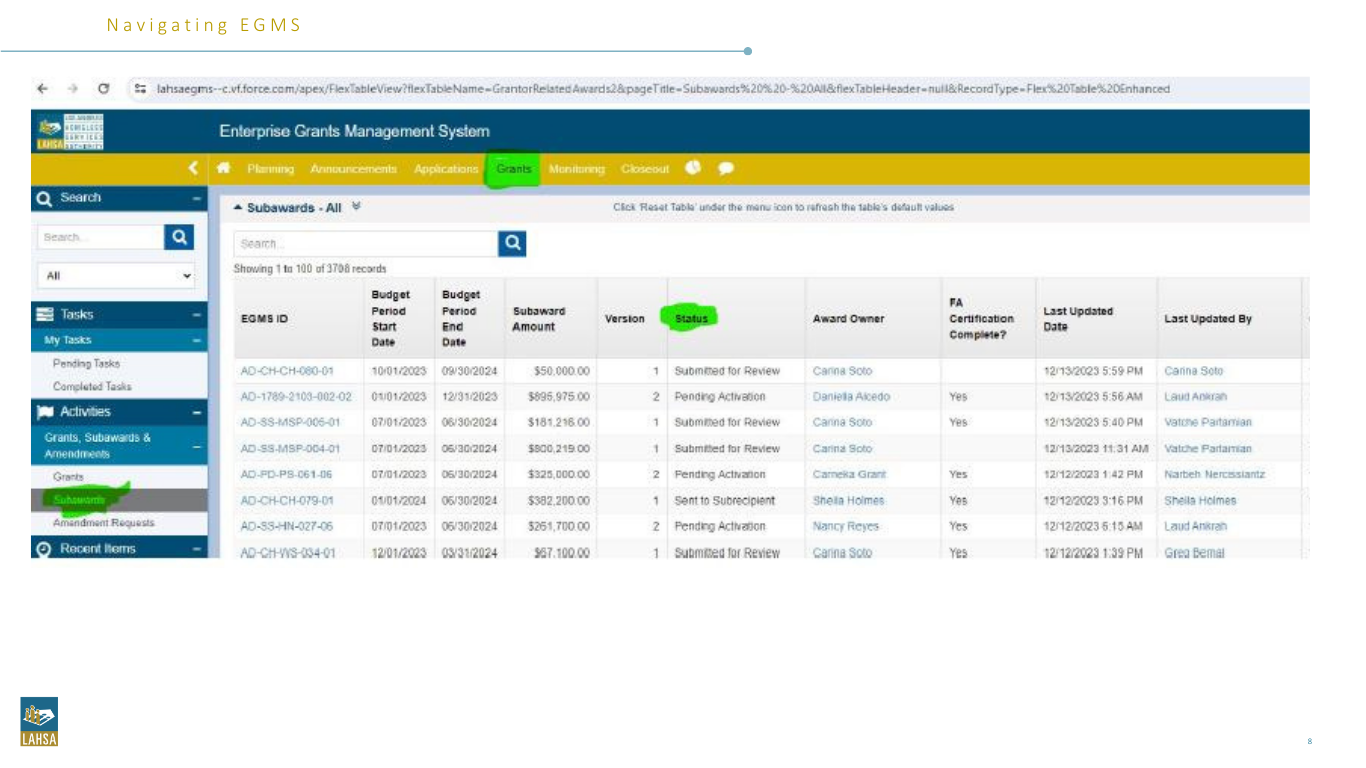Open last updated by Narbeh Nercissiantz
Viewport: 1366px width, 768px height.
pos(1214,474)
